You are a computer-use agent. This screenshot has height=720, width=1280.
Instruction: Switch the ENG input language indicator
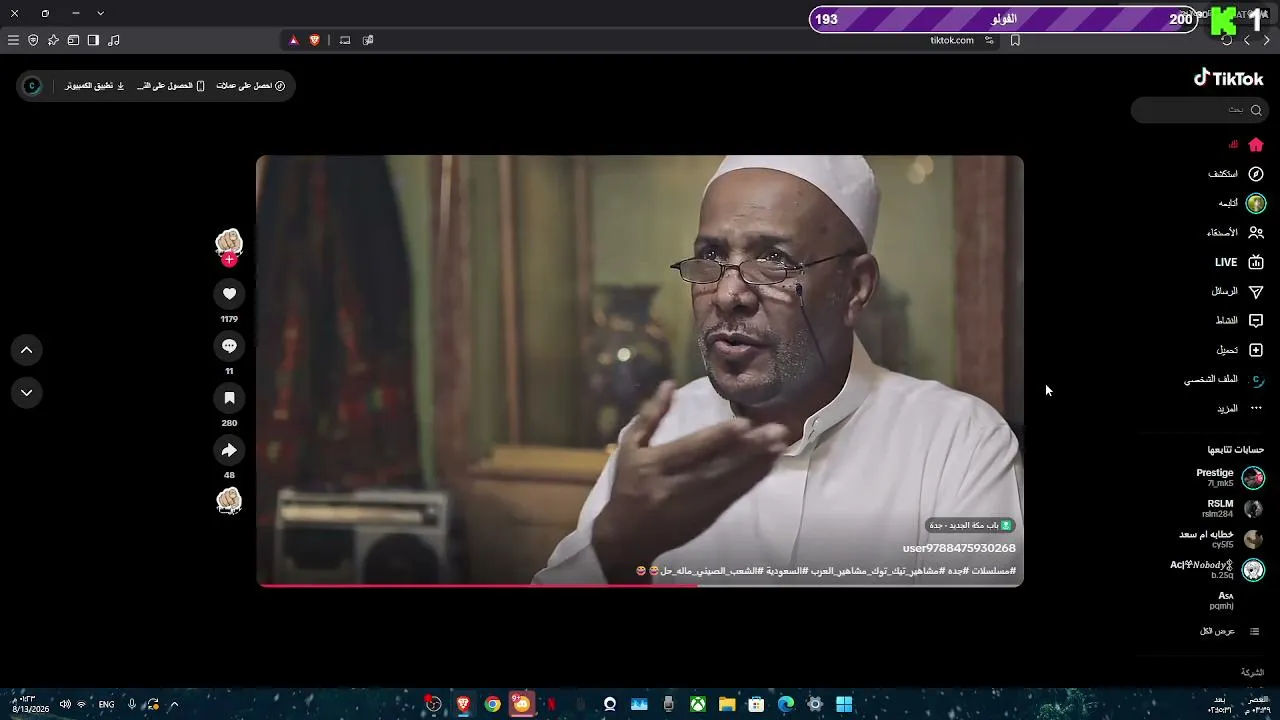tap(106, 704)
